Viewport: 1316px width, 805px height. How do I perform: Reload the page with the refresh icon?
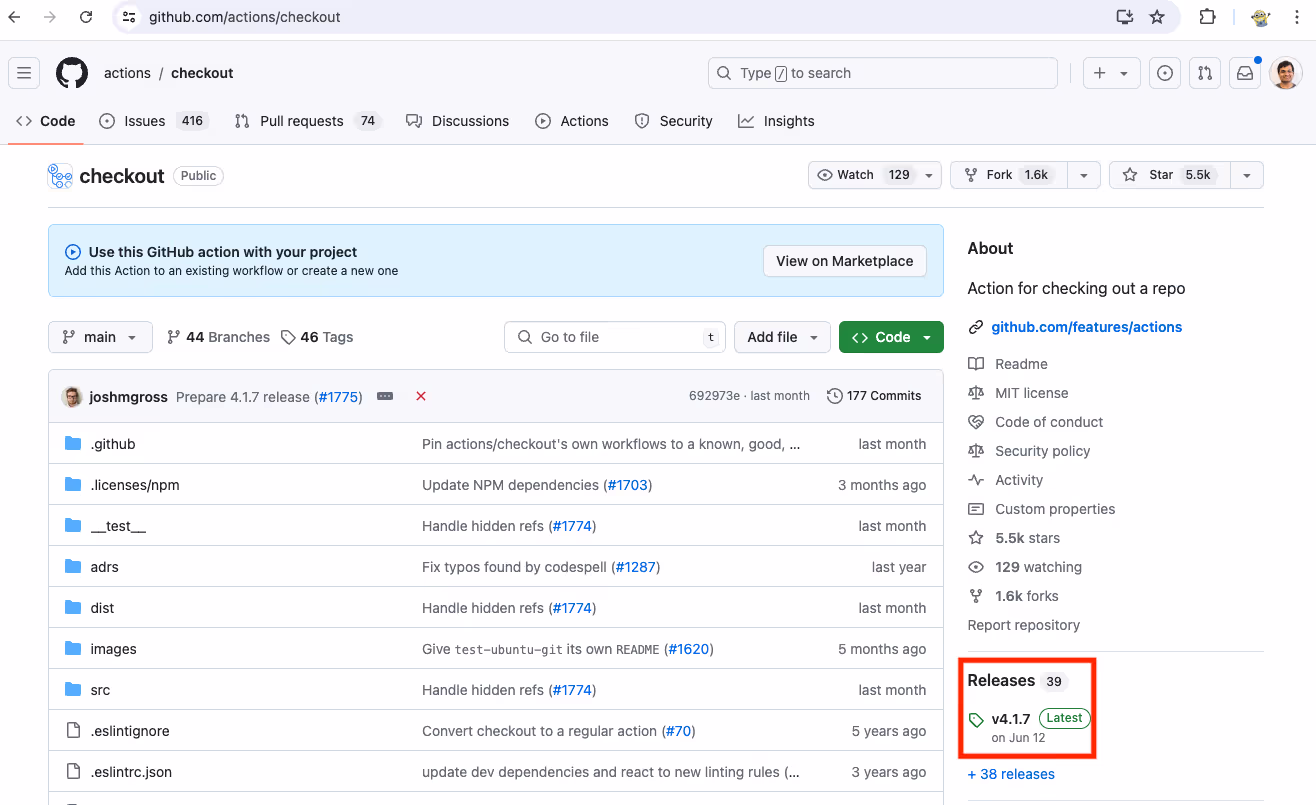pos(86,17)
